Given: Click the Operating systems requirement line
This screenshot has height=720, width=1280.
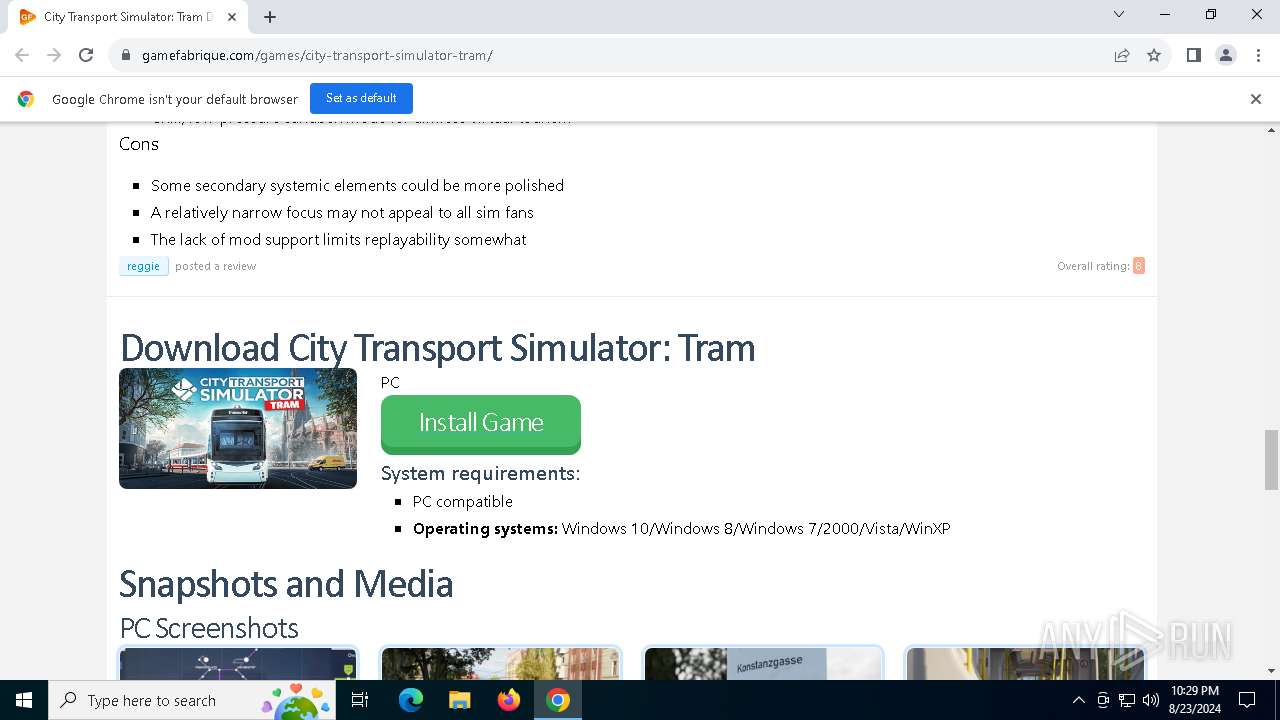Looking at the screenshot, I should point(681,528).
